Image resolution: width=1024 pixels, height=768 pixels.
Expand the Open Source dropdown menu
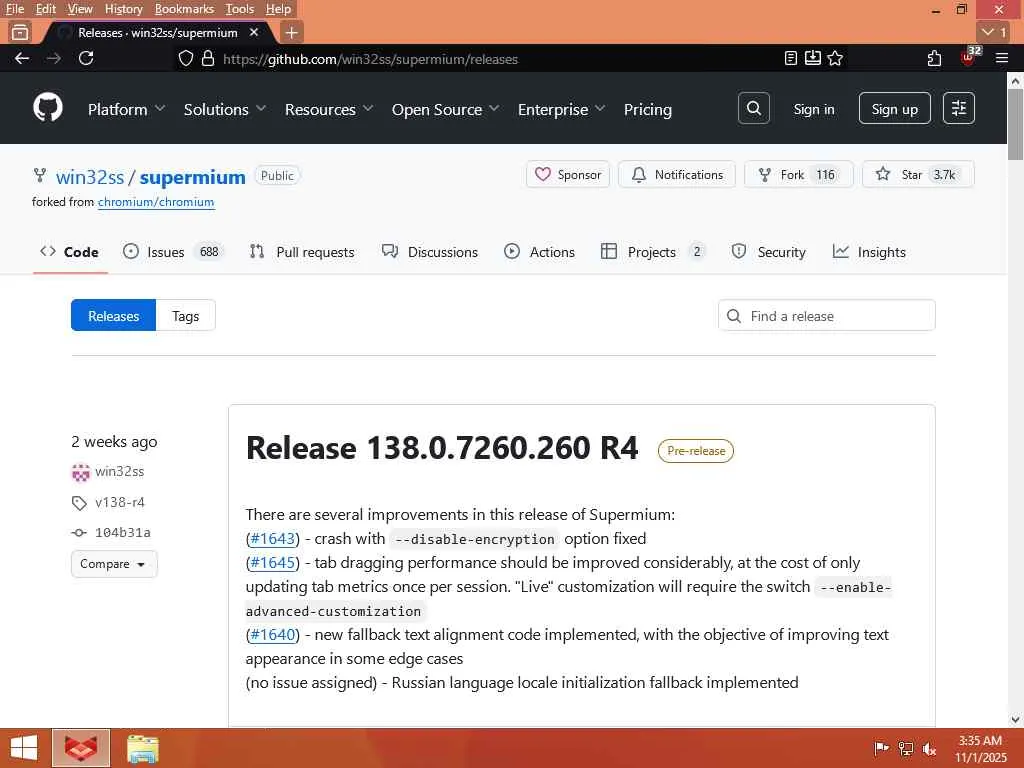445,110
